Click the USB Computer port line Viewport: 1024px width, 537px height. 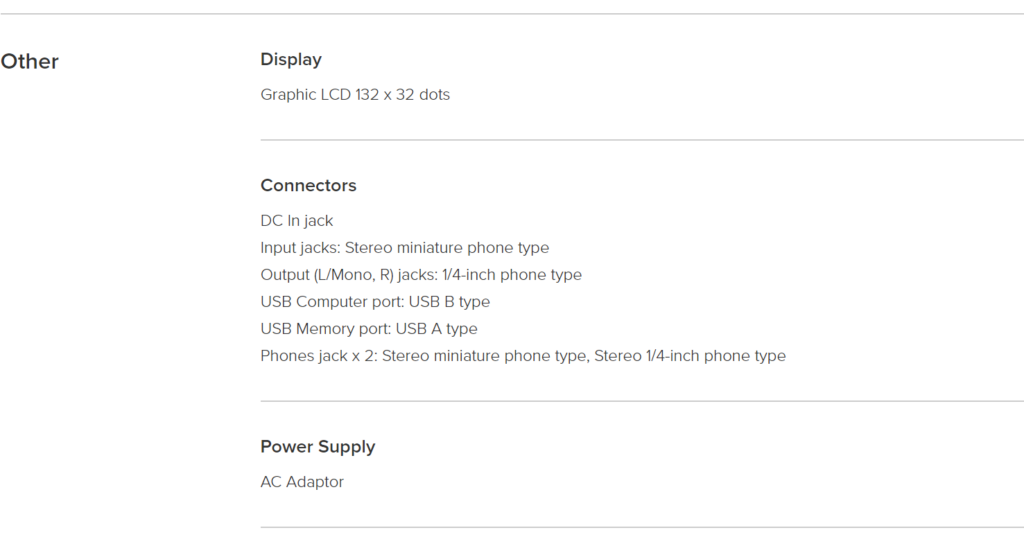[x=375, y=302]
